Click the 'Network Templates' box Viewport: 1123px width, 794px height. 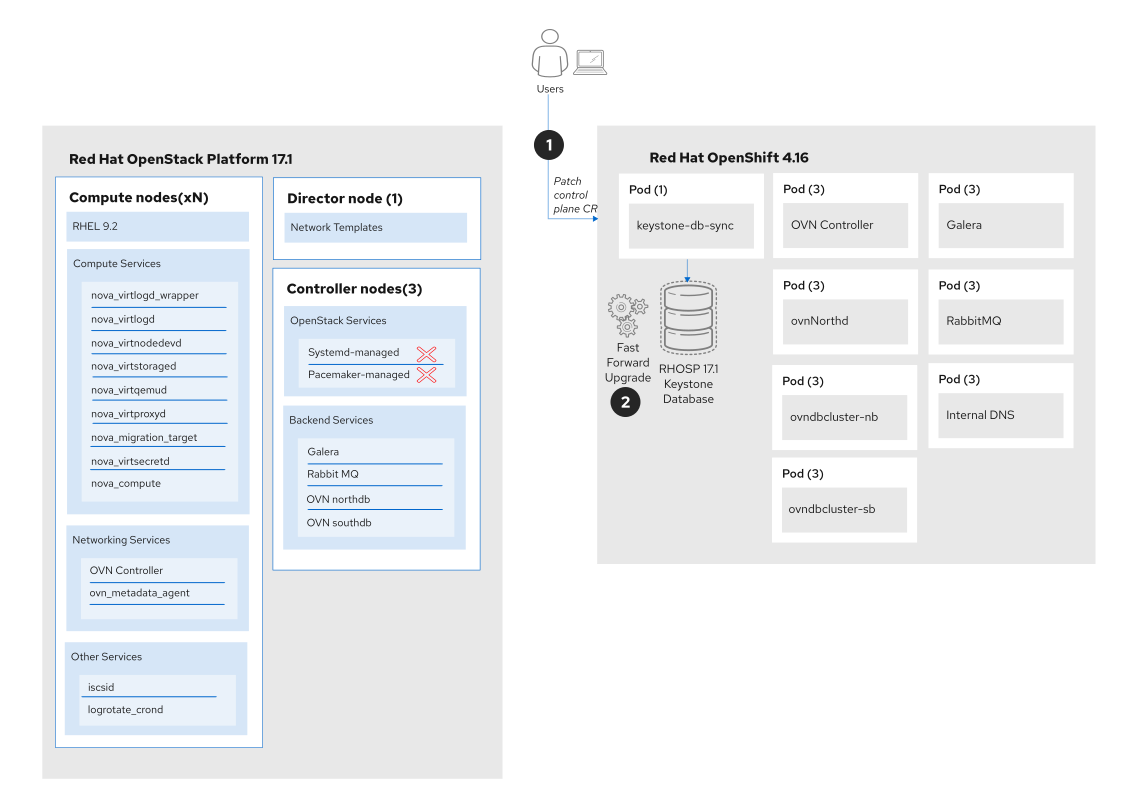click(x=375, y=228)
